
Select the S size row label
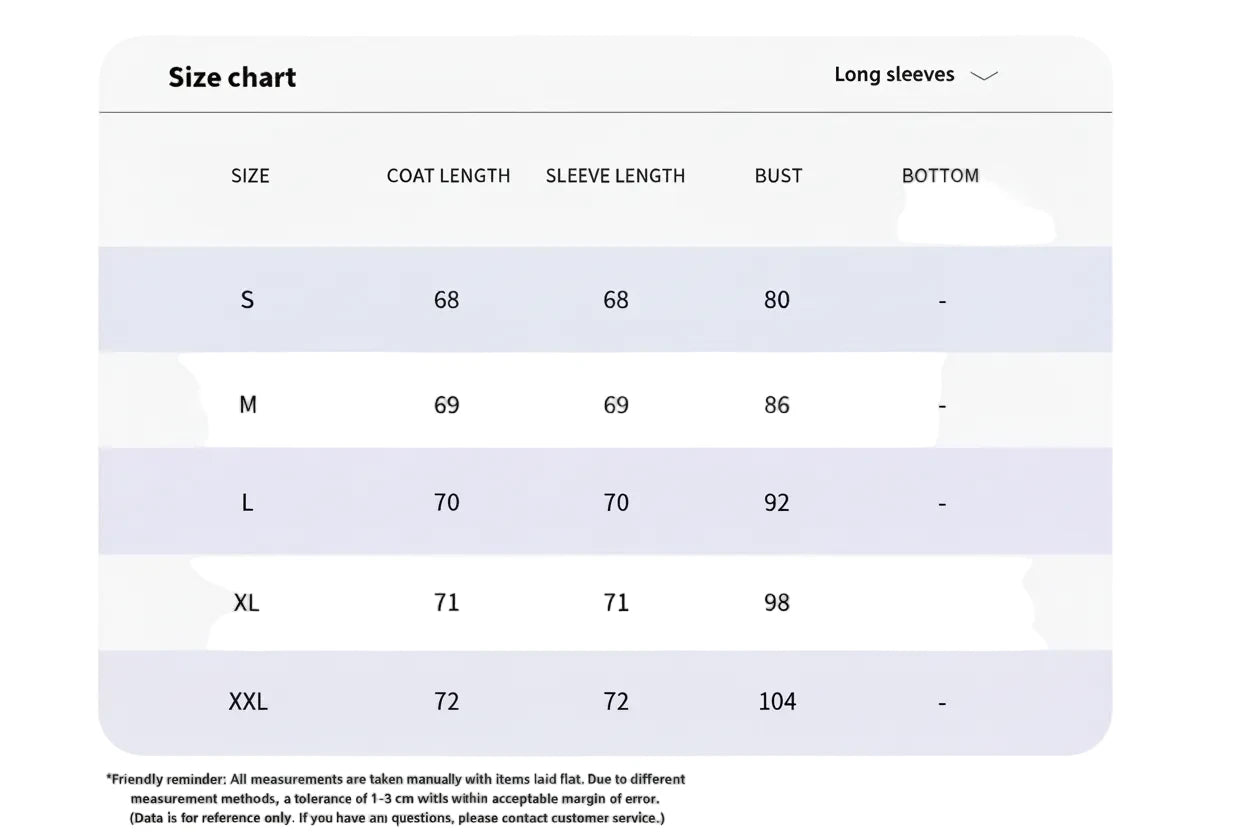tap(247, 300)
